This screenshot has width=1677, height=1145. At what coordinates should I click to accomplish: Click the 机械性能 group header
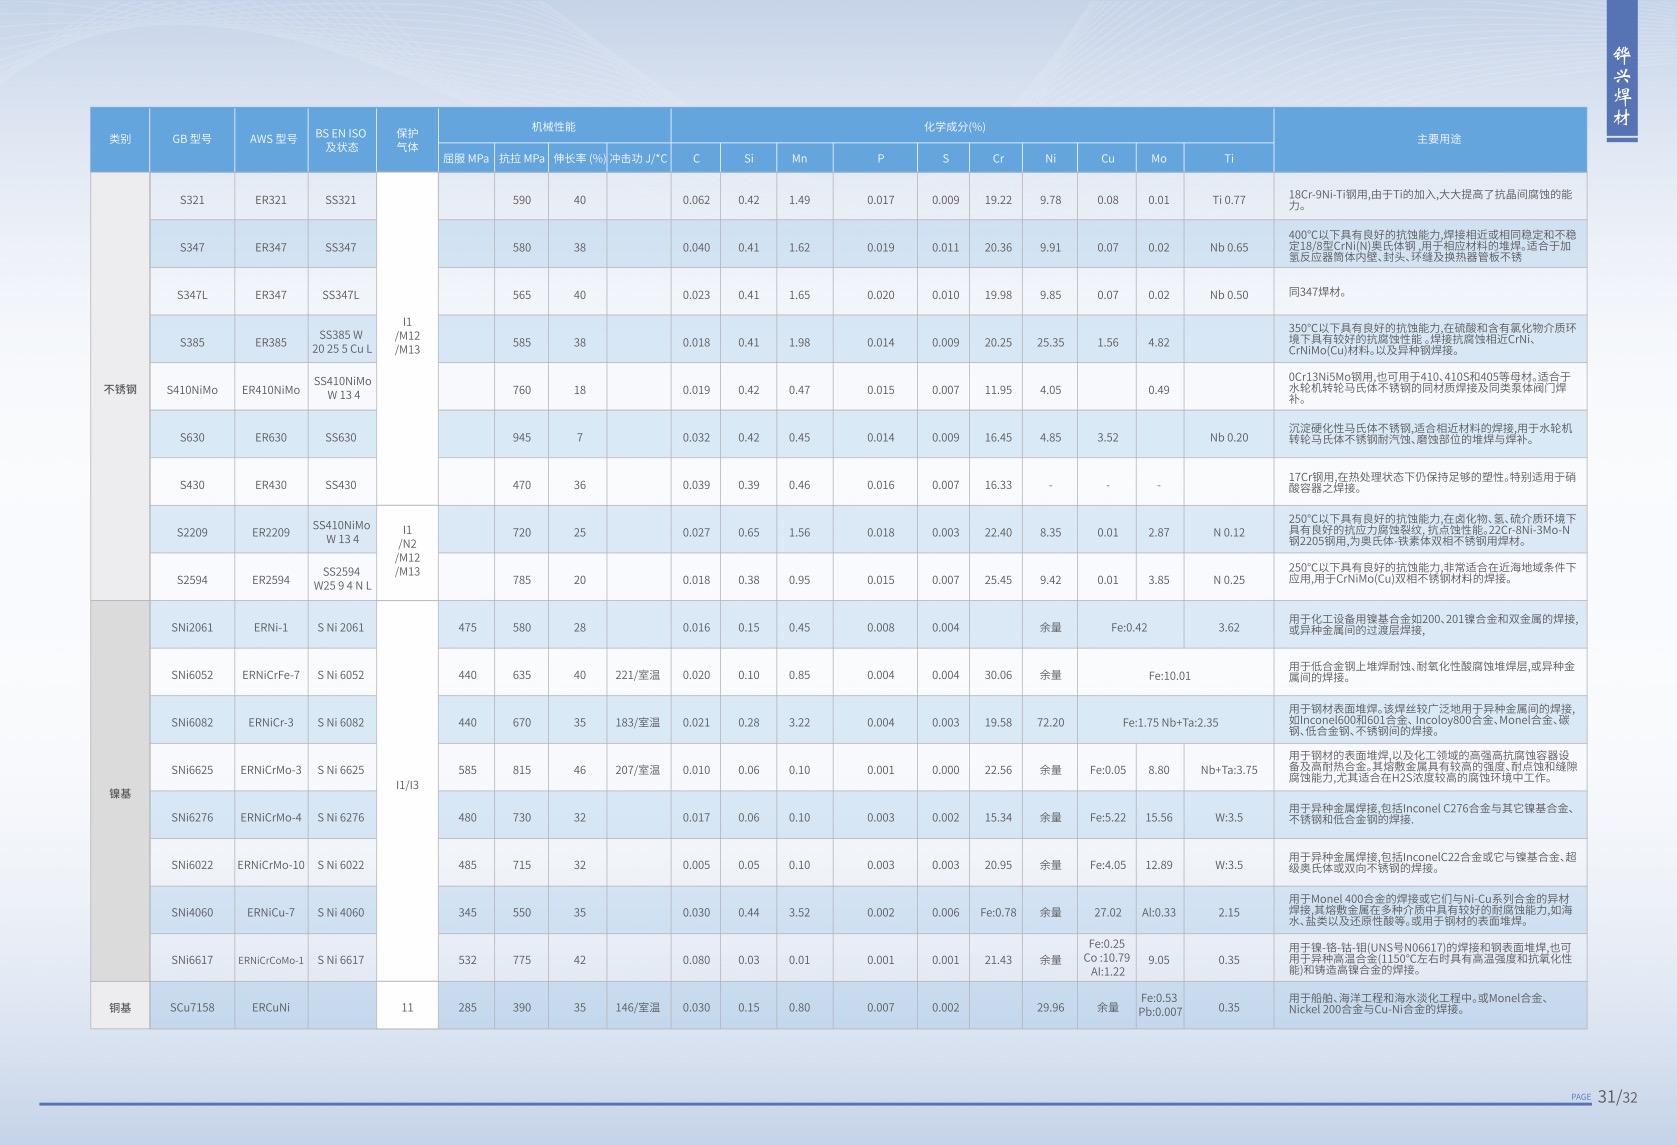click(554, 126)
